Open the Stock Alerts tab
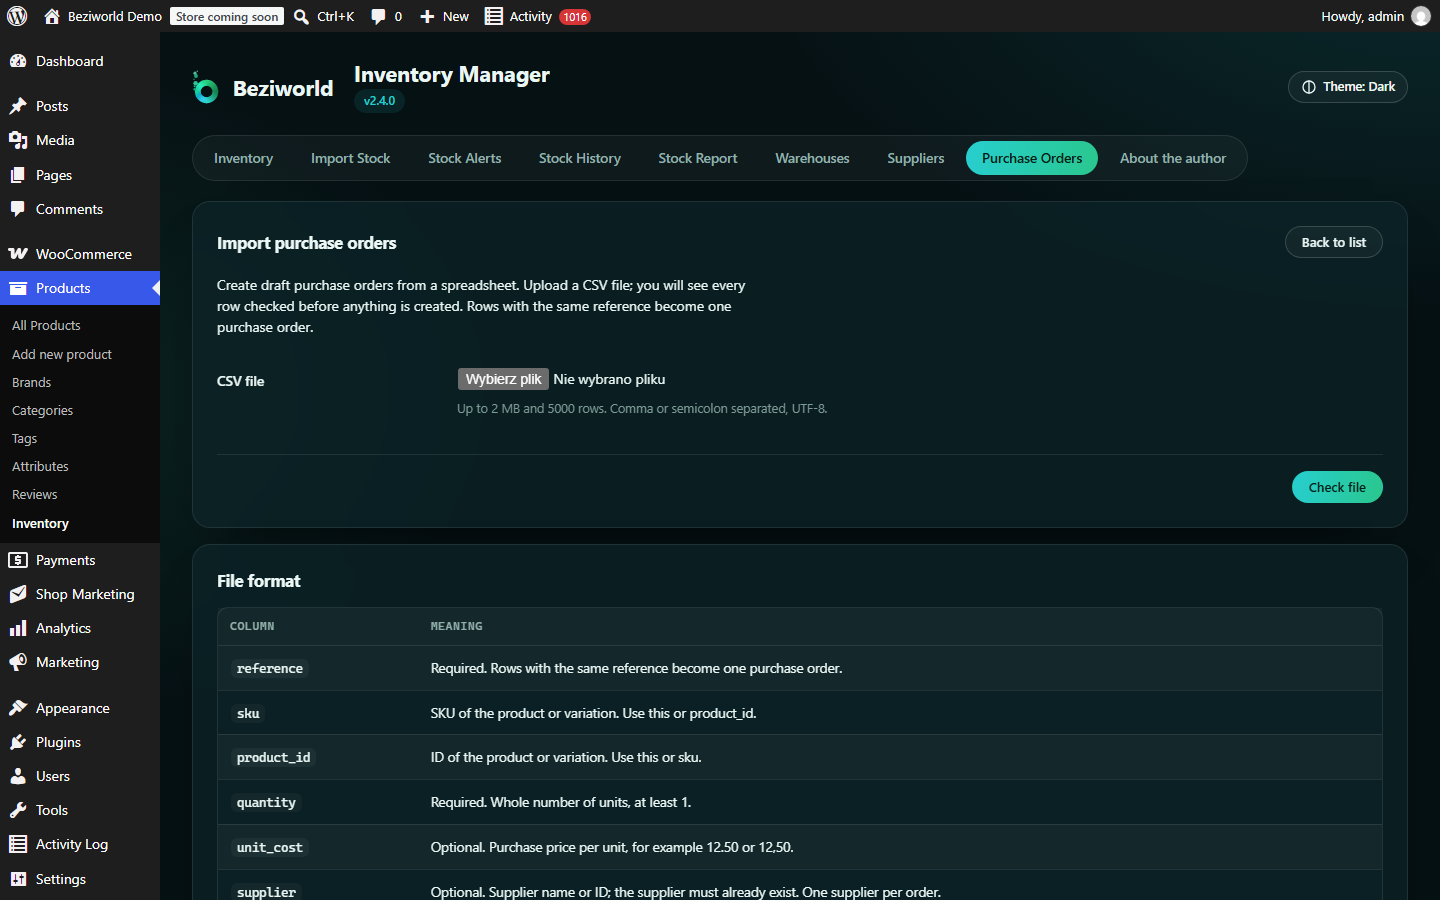Viewport: 1440px width, 900px height. [x=464, y=158]
